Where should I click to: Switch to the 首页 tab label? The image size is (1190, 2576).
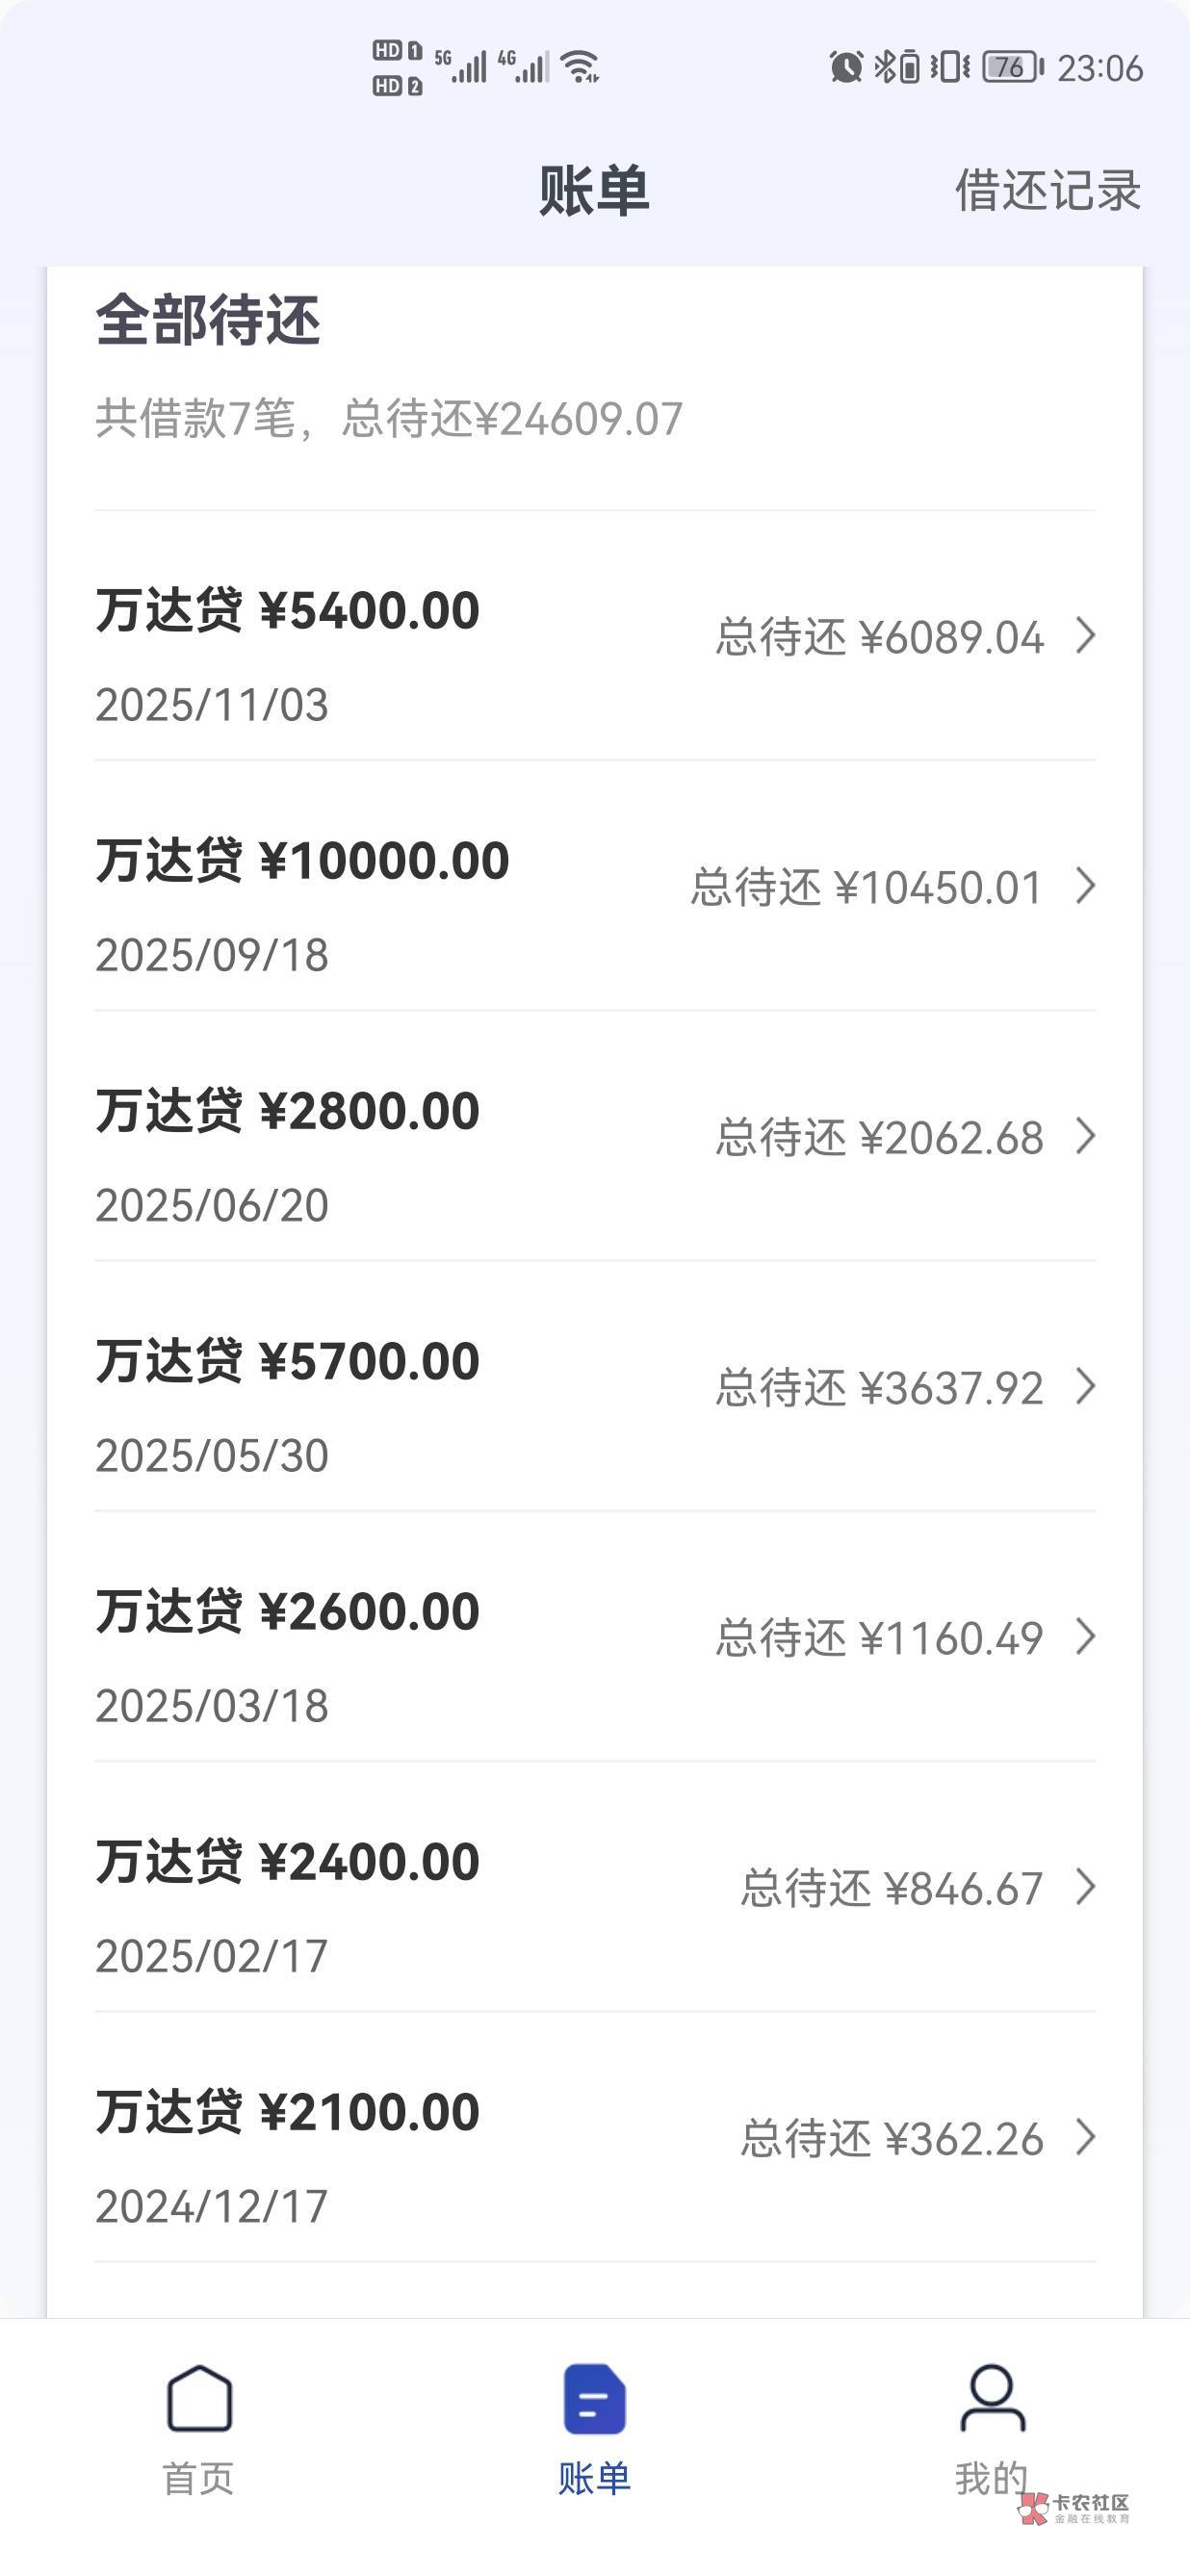[x=198, y=2479]
